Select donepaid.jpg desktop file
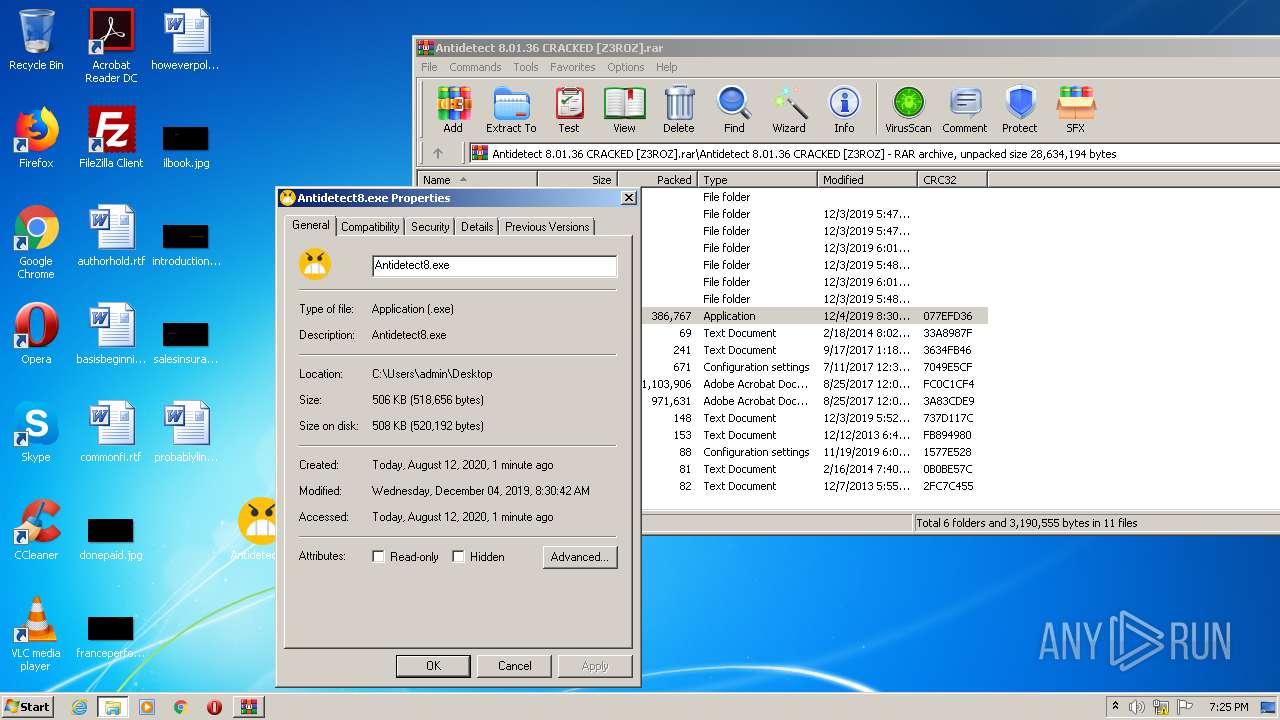Viewport: 1280px width, 720px height. pyautogui.click(x=111, y=538)
